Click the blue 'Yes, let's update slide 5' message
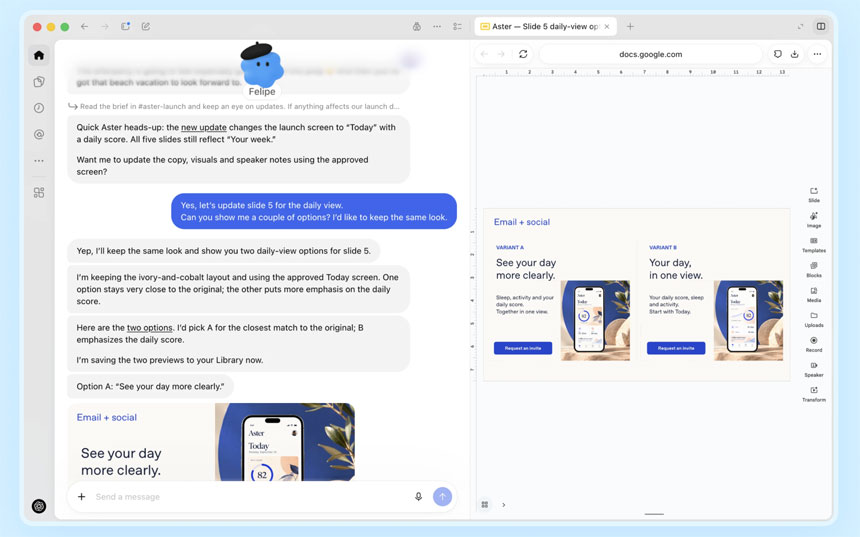The width and height of the screenshot is (860, 537). tap(314, 211)
